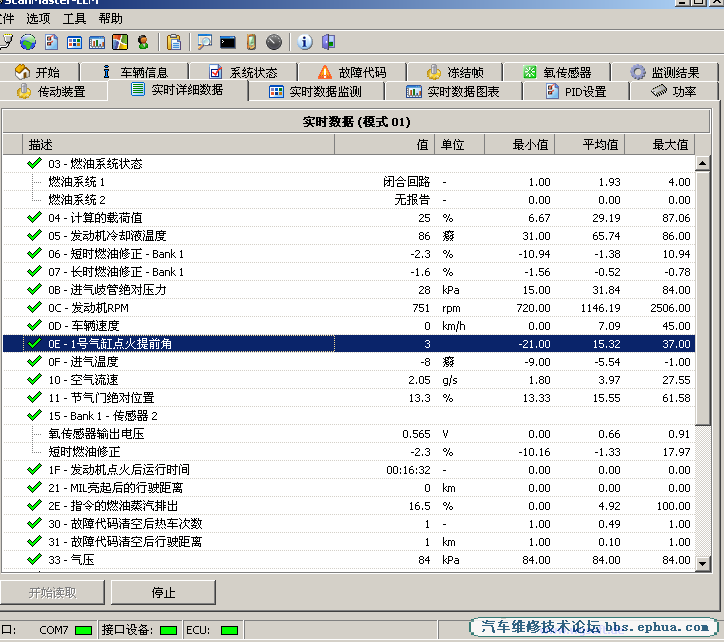
Task: Click the blue data grid toolbar icon
Action: (x=74, y=42)
